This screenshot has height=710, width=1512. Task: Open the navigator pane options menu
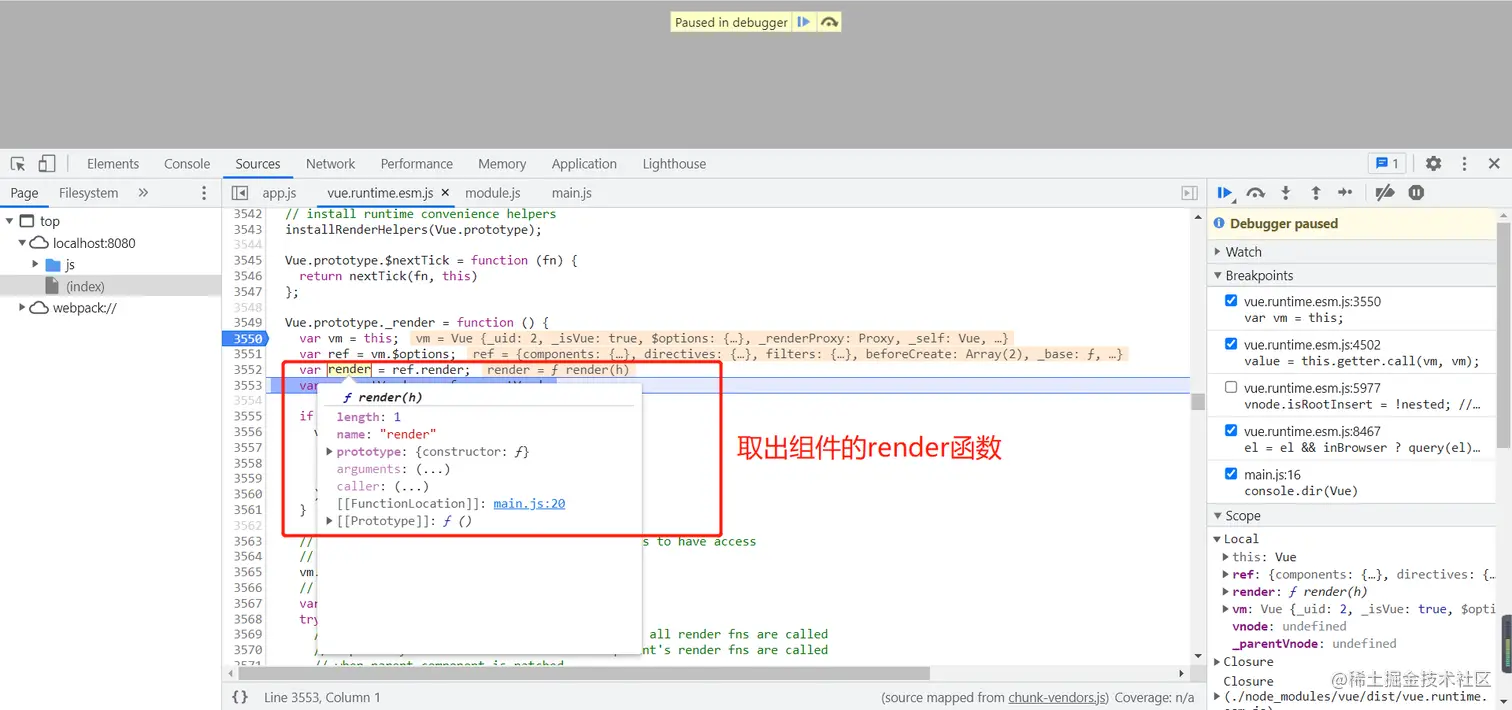coord(204,193)
